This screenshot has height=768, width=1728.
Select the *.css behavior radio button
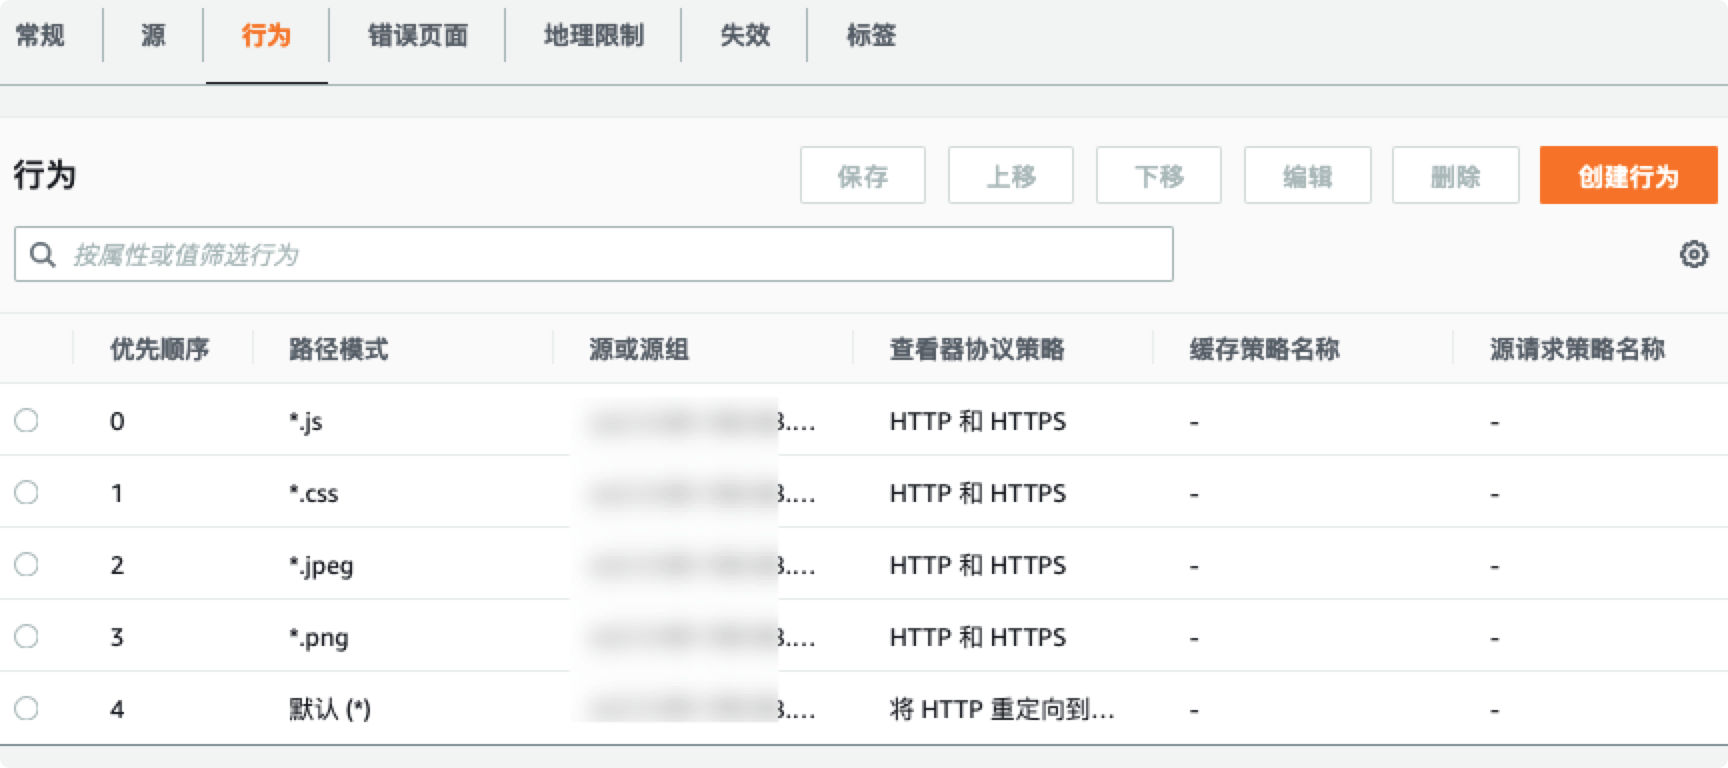[x=27, y=492]
